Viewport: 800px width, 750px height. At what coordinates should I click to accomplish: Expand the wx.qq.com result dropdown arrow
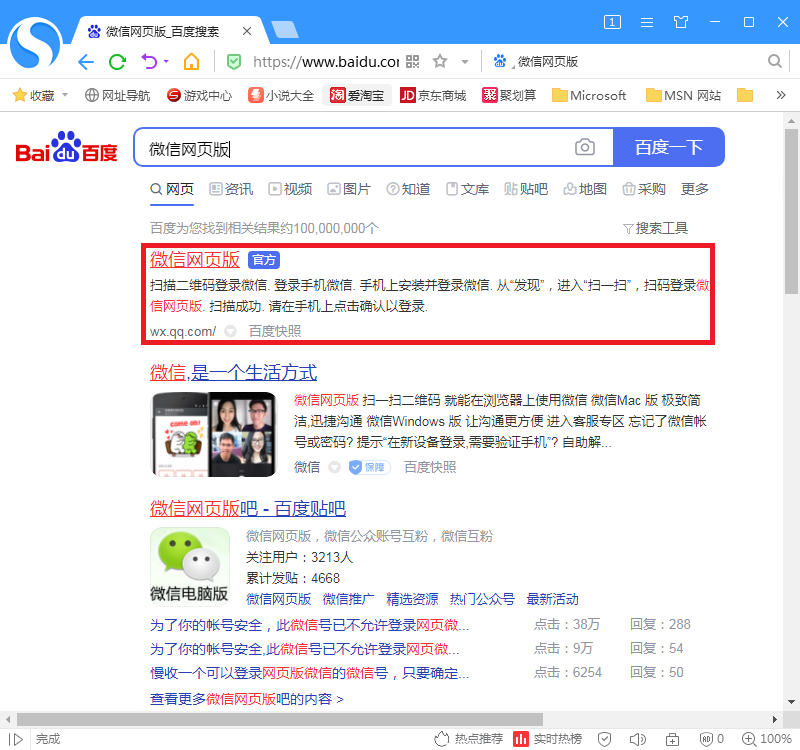[231, 331]
